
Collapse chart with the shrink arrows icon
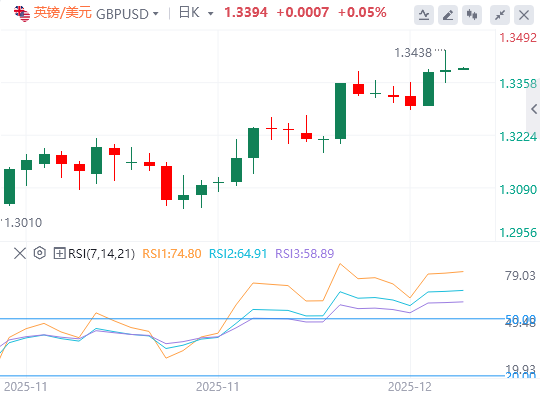[x=500, y=15]
